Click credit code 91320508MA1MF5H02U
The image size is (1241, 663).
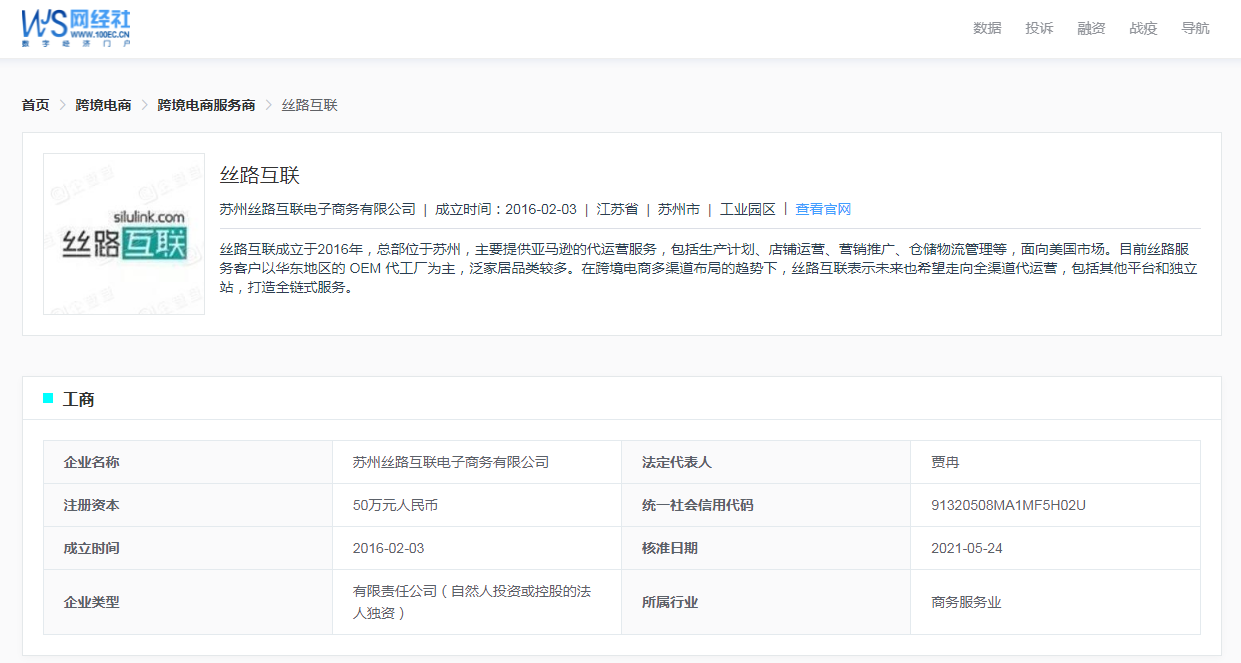[x=1008, y=505]
